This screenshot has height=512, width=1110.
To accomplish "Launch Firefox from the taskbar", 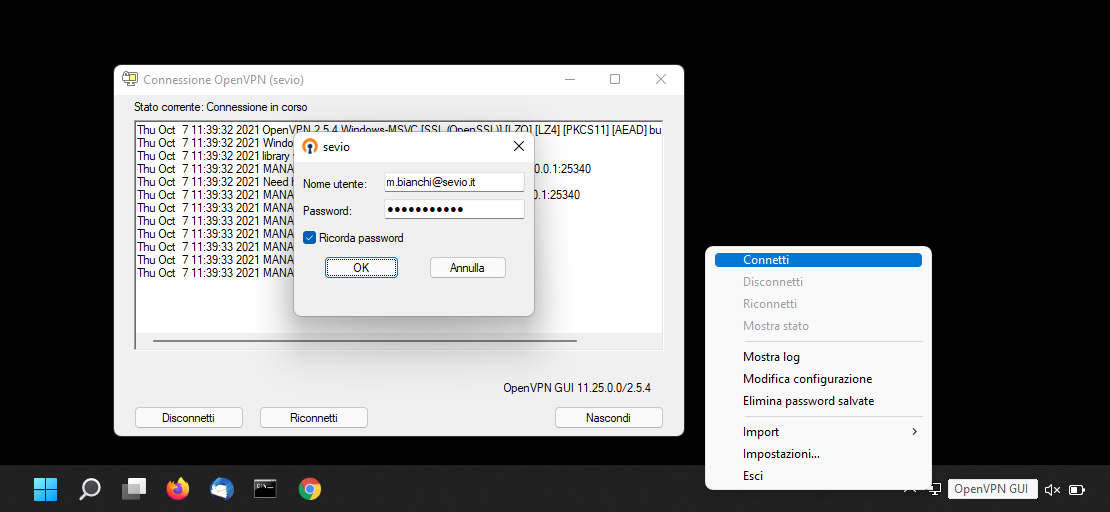I will coord(178,489).
